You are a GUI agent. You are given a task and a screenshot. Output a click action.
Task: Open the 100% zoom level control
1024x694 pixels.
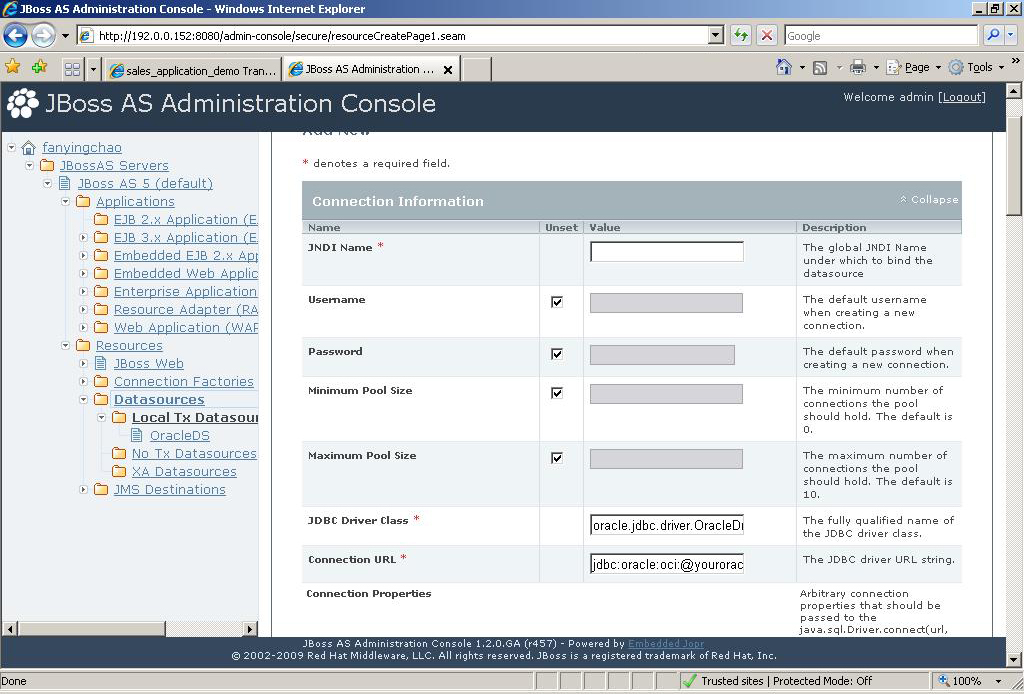coord(968,680)
